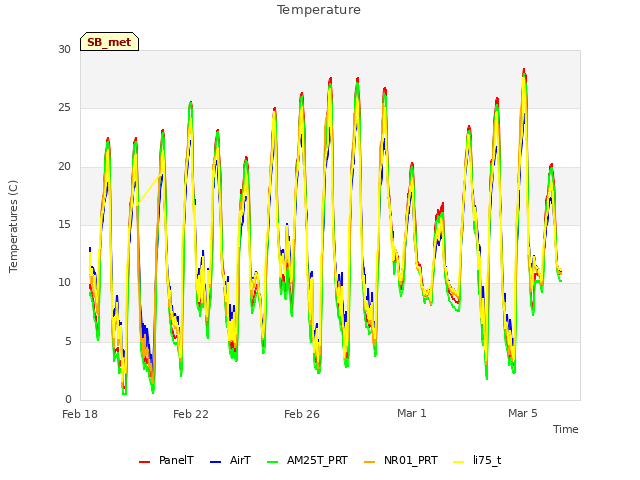Click the yellow li75_t legend swatch
The height and width of the screenshot is (480, 640).
pyautogui.click(x=459, y=462)
